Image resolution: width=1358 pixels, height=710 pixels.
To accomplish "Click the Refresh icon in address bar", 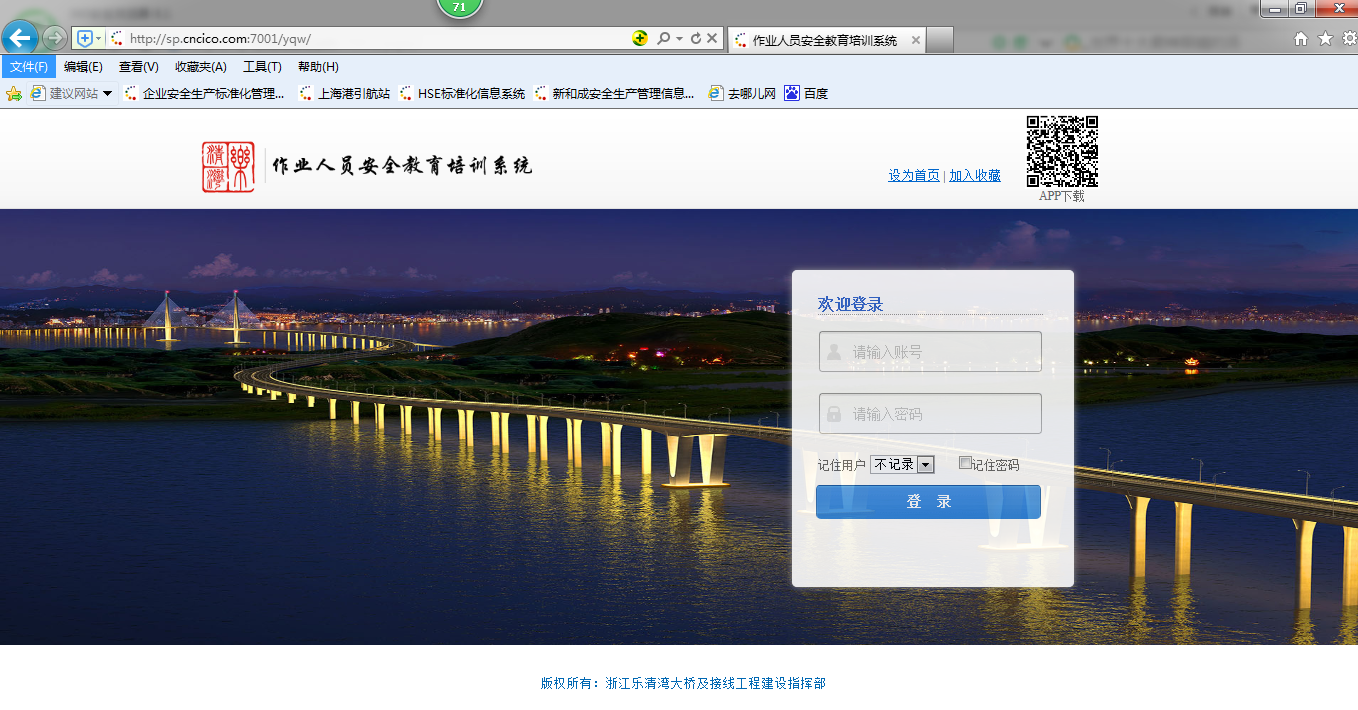I will point(696,38).
